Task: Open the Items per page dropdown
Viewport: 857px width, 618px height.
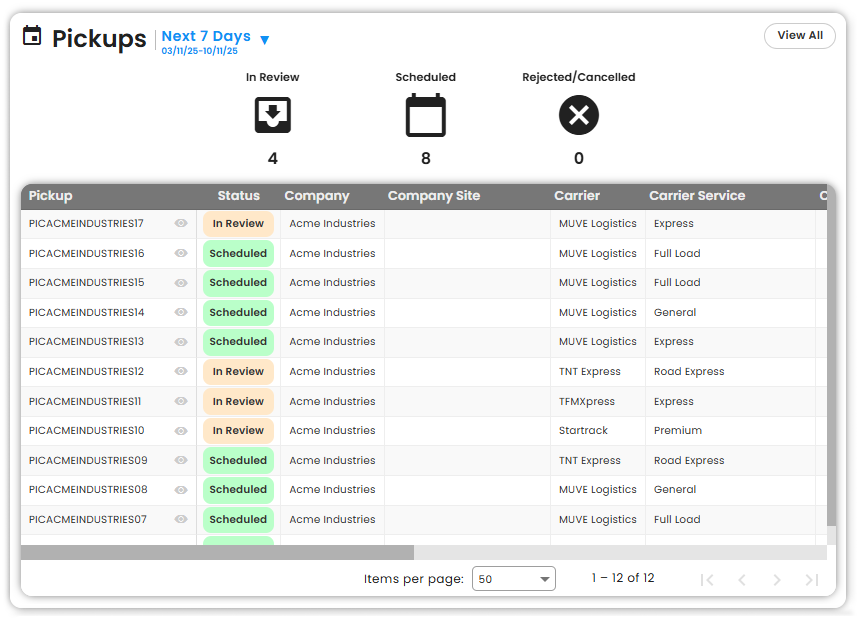Action: [513, 579]
